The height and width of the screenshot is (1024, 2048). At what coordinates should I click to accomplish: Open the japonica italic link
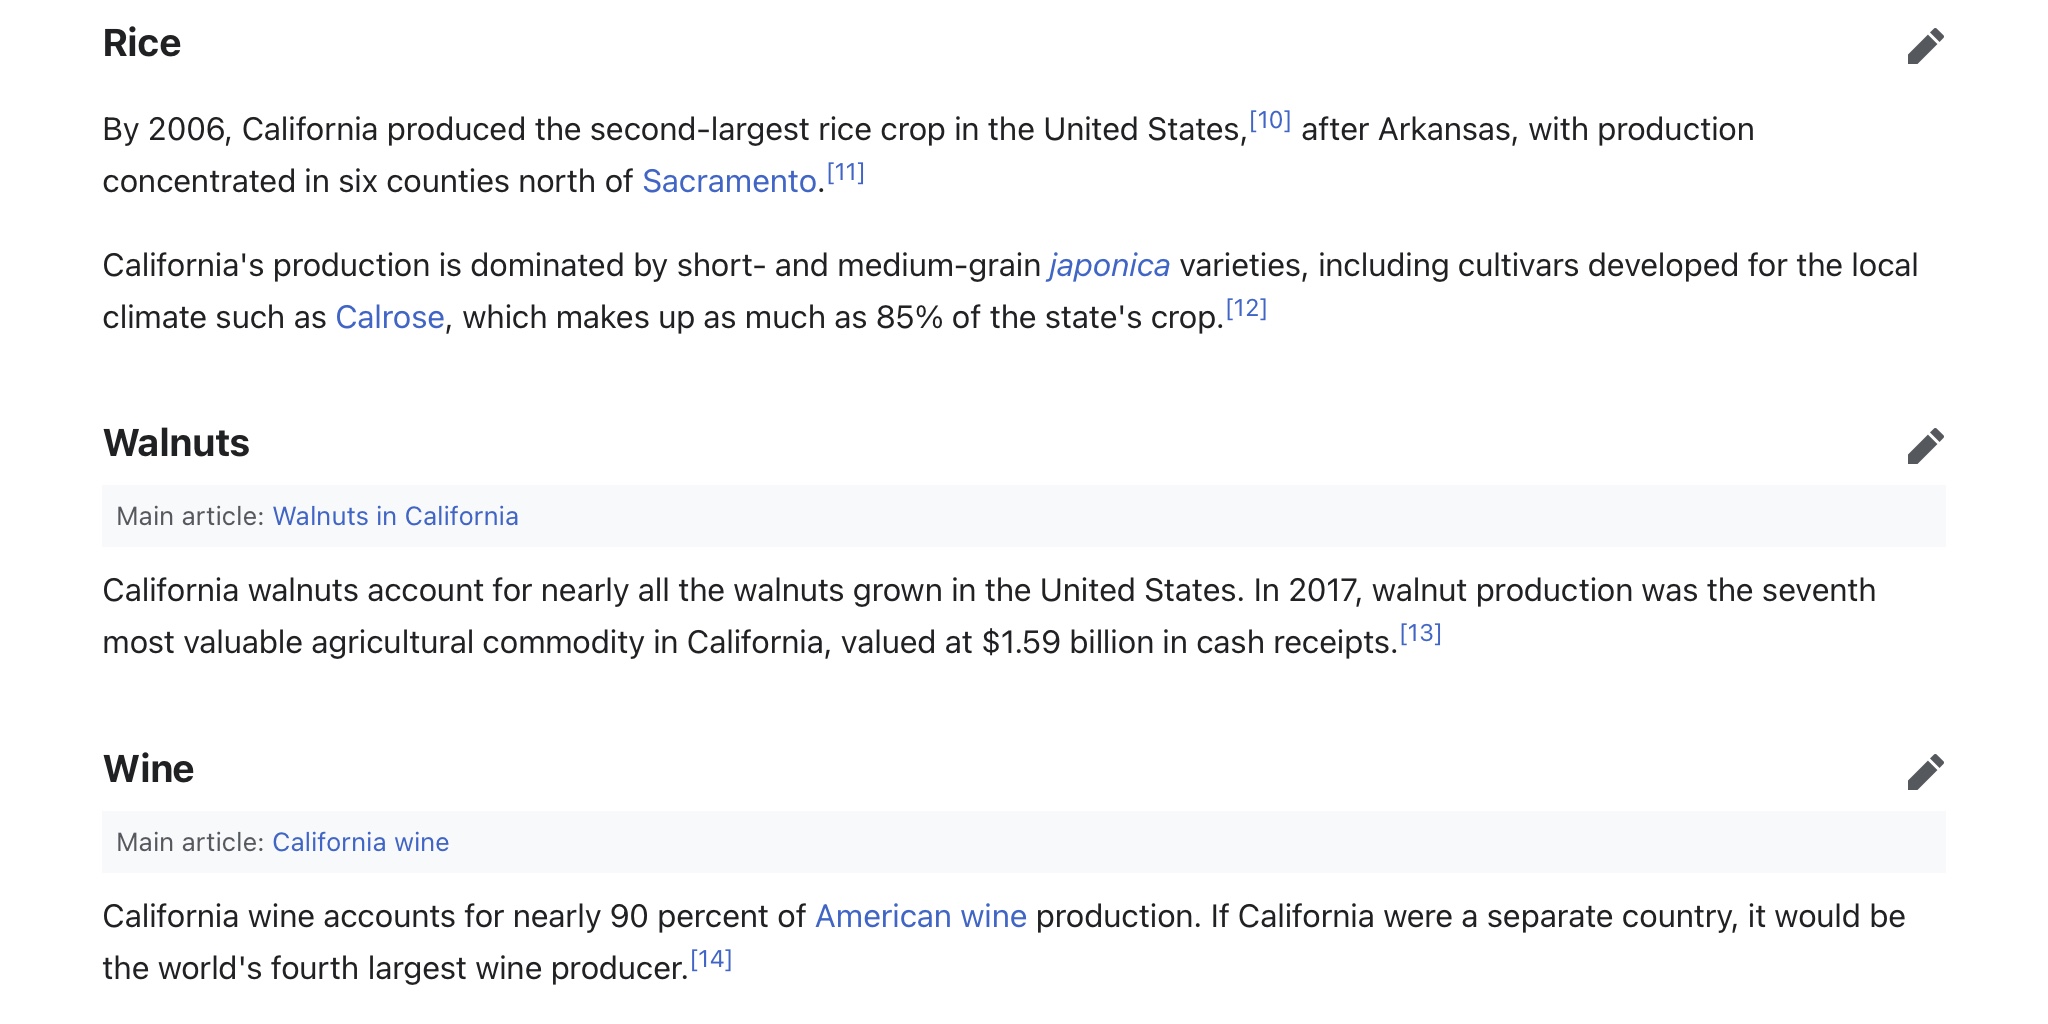tap(1109, 265)
